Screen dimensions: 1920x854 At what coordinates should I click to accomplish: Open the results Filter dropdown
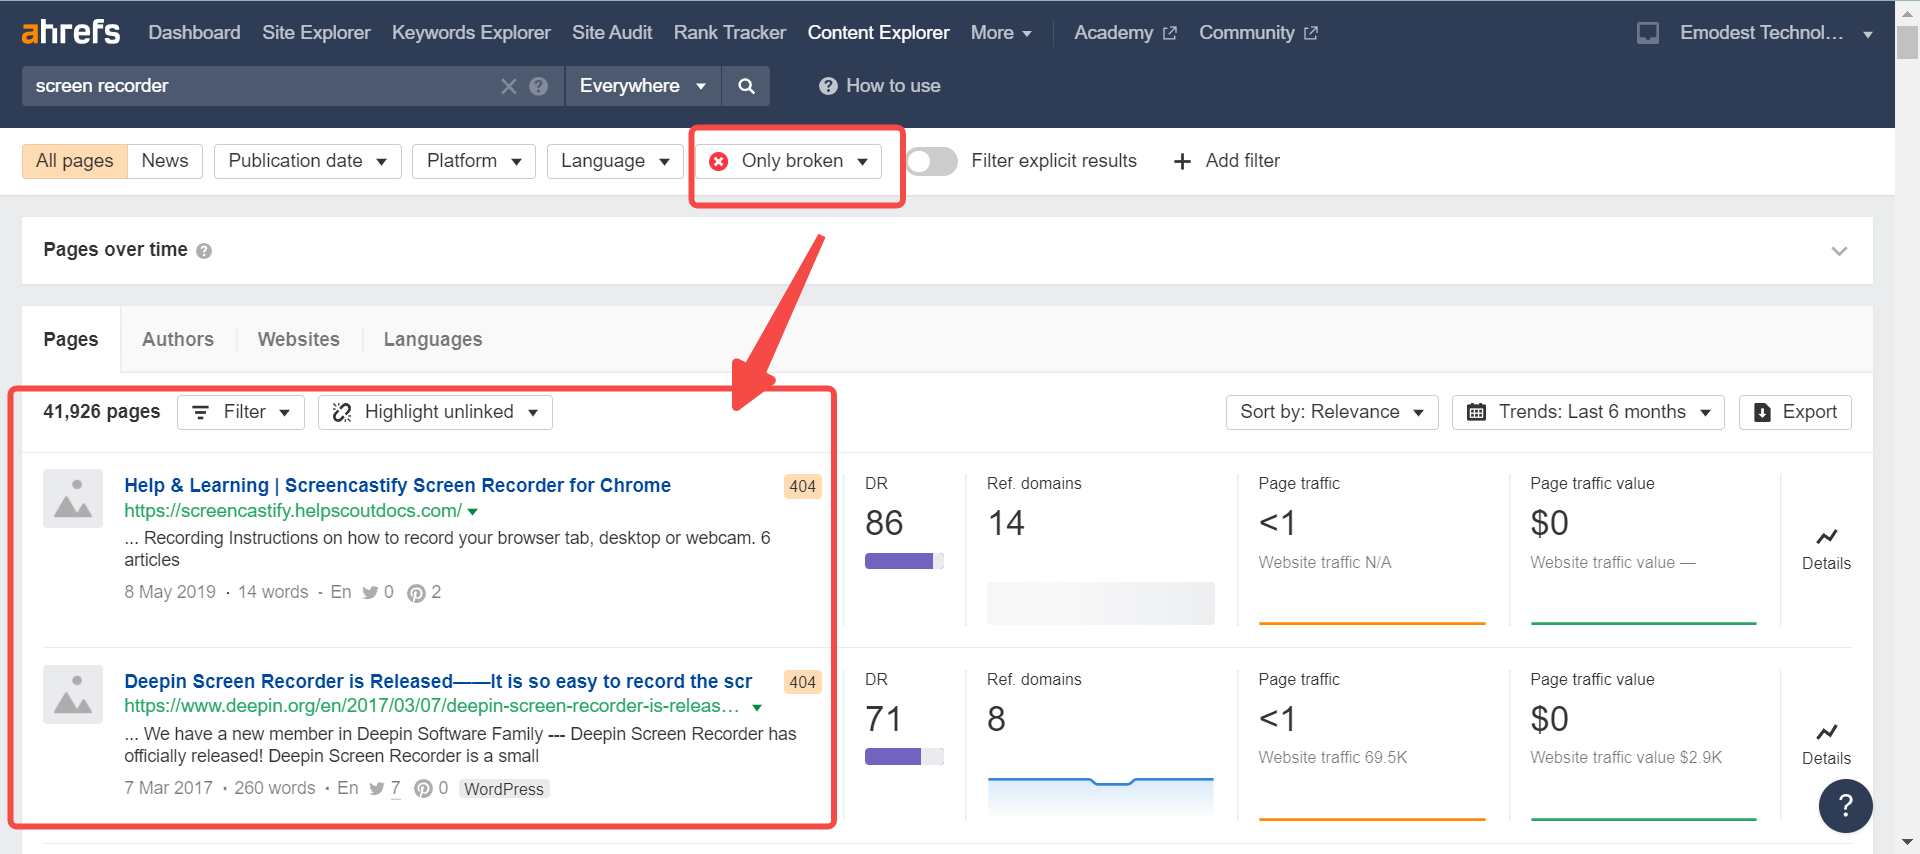point(241,412)
